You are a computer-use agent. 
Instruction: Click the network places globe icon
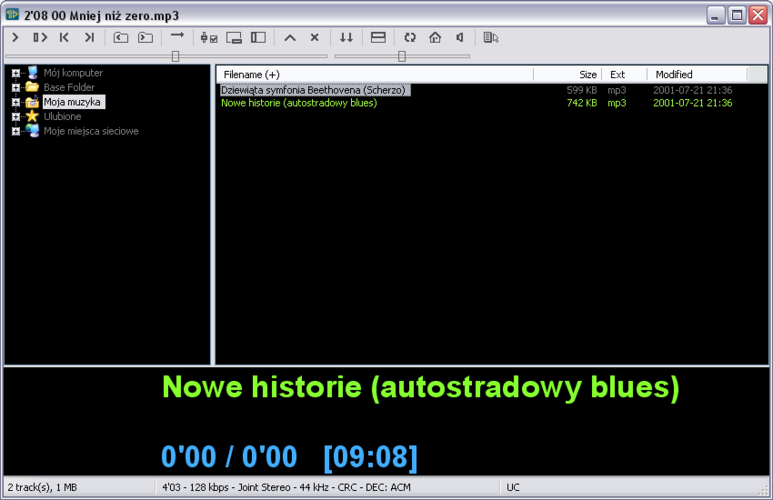pyautogui.click(x=33, y=131)
